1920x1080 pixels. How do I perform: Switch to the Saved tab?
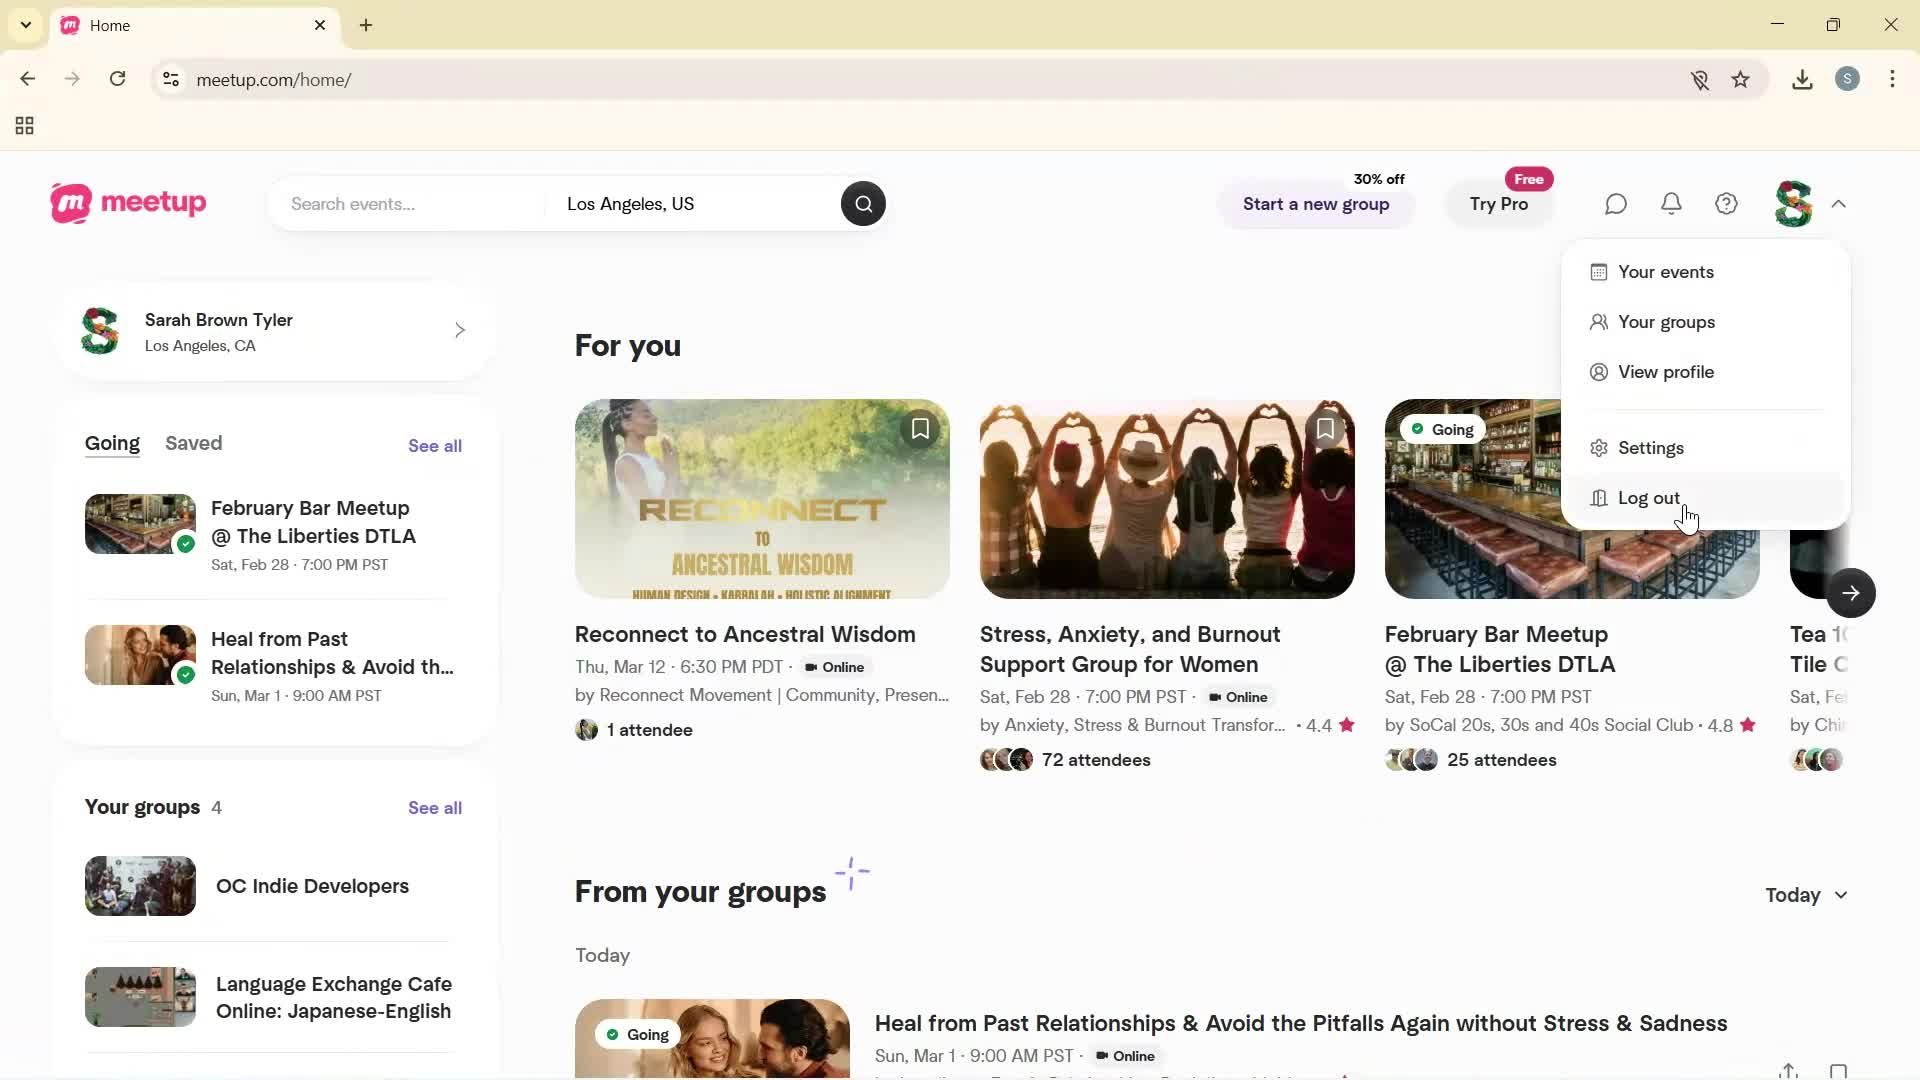193,443
